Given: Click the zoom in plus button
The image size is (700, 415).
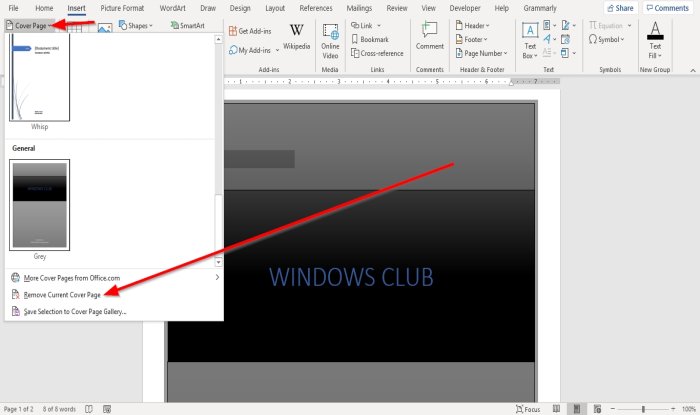Looking at the screenshot, I should (x=673, y=409).
